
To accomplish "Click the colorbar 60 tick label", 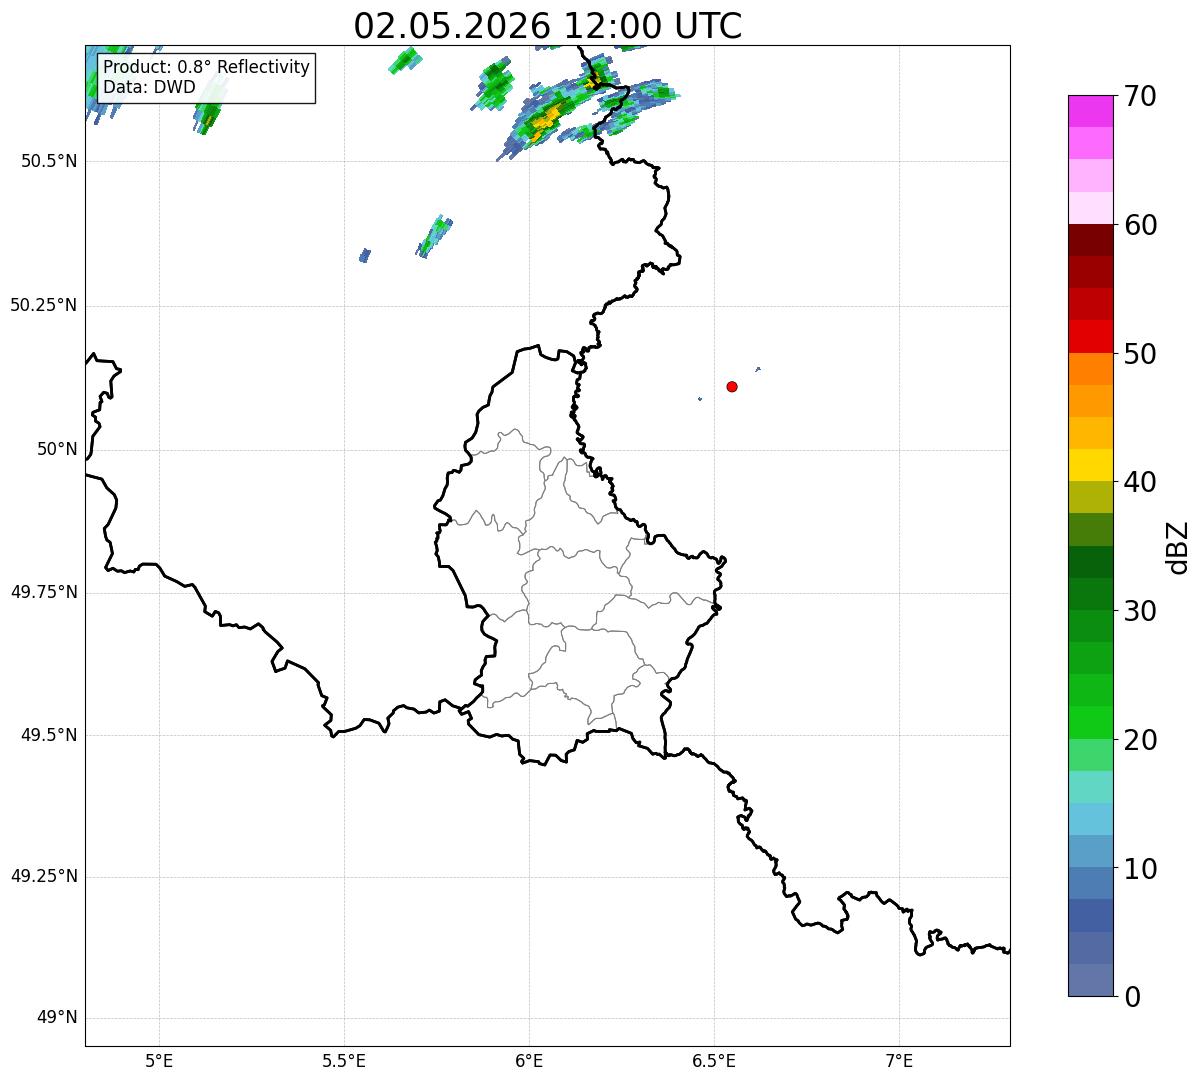I will [1140, 225].
